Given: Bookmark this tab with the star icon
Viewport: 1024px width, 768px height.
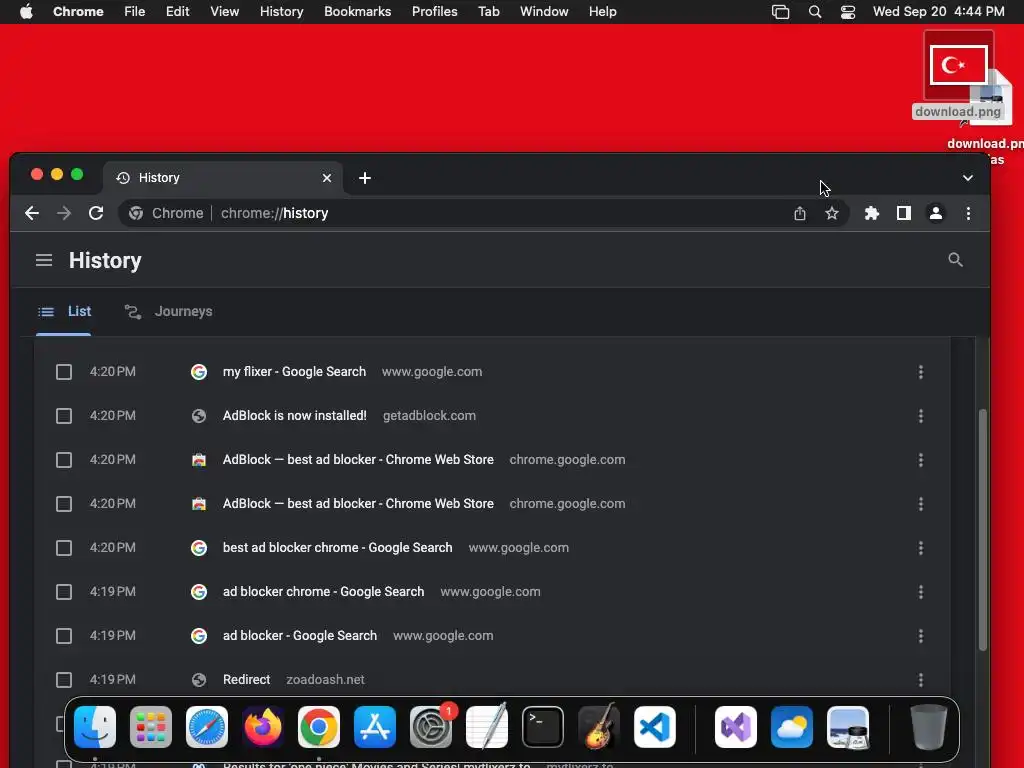Looking at the screenshot, I should point(831,214).
